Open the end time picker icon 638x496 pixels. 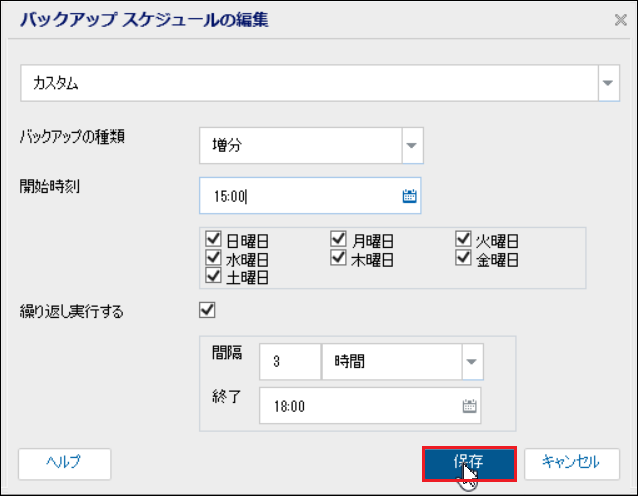(x=469, y=406)
